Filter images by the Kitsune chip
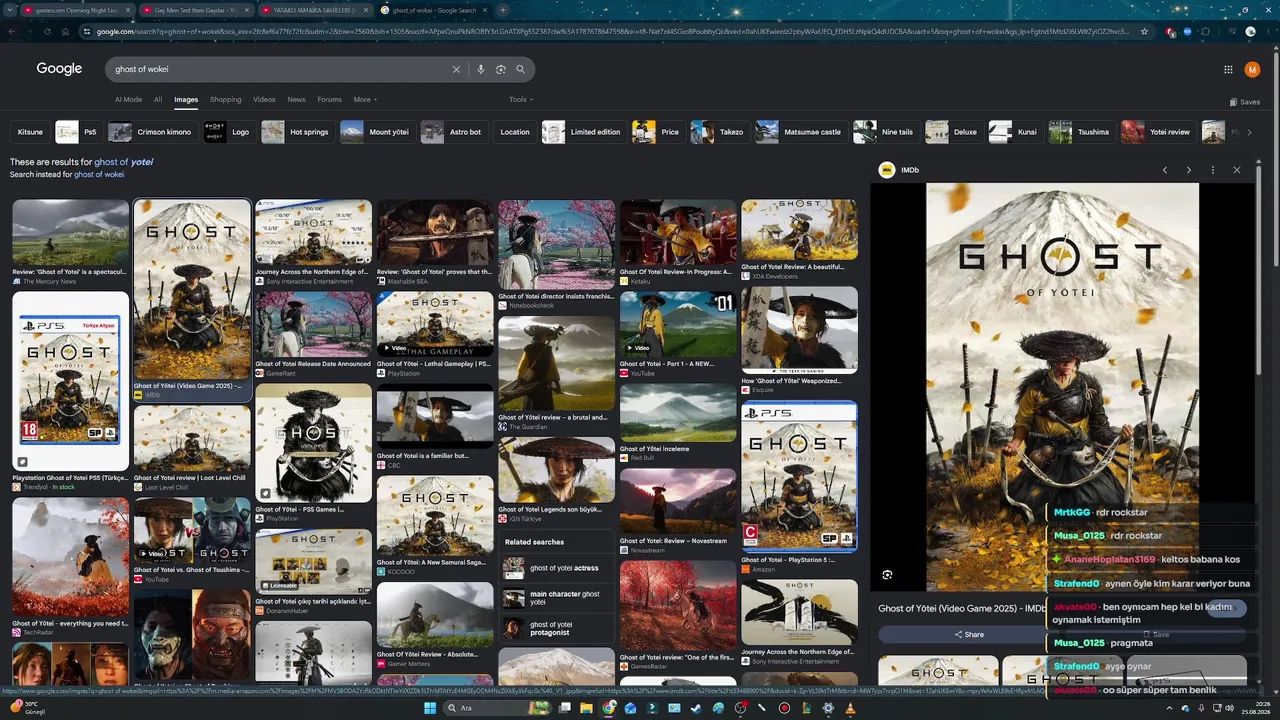1280x720 pixels. coord(30,132)
